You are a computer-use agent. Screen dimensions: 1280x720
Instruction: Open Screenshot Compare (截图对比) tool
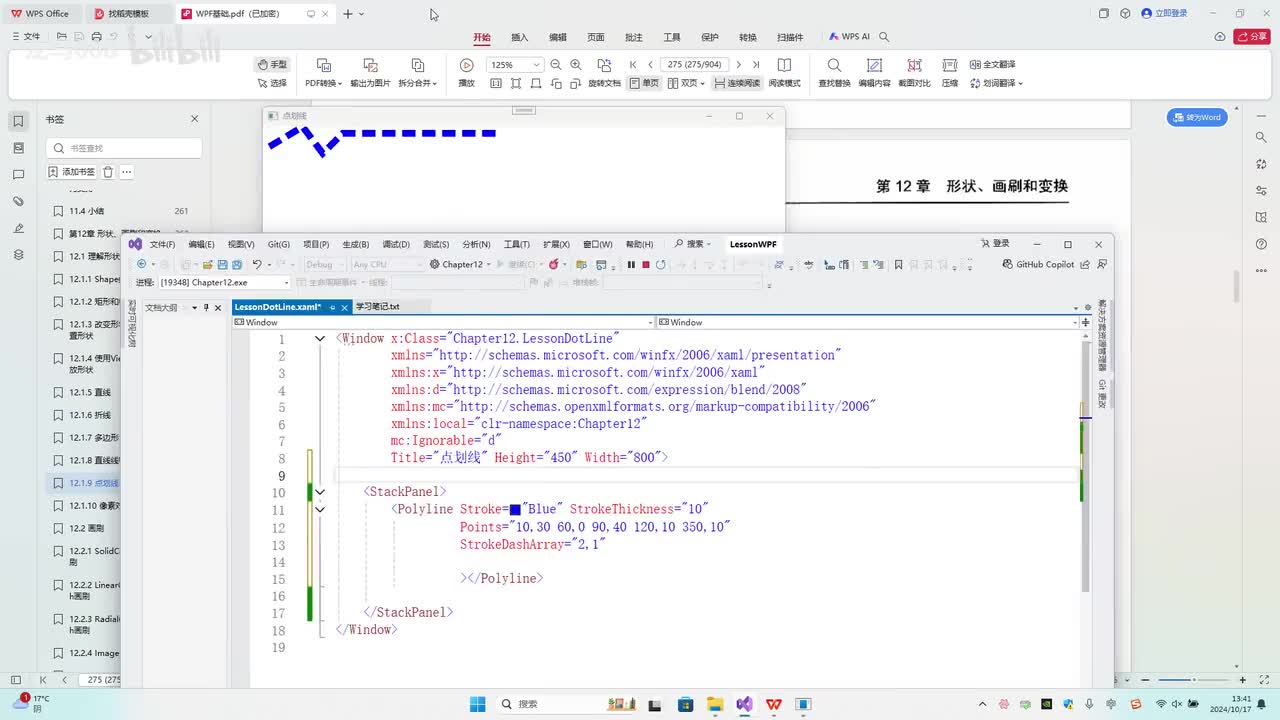(x=914, y=73)
